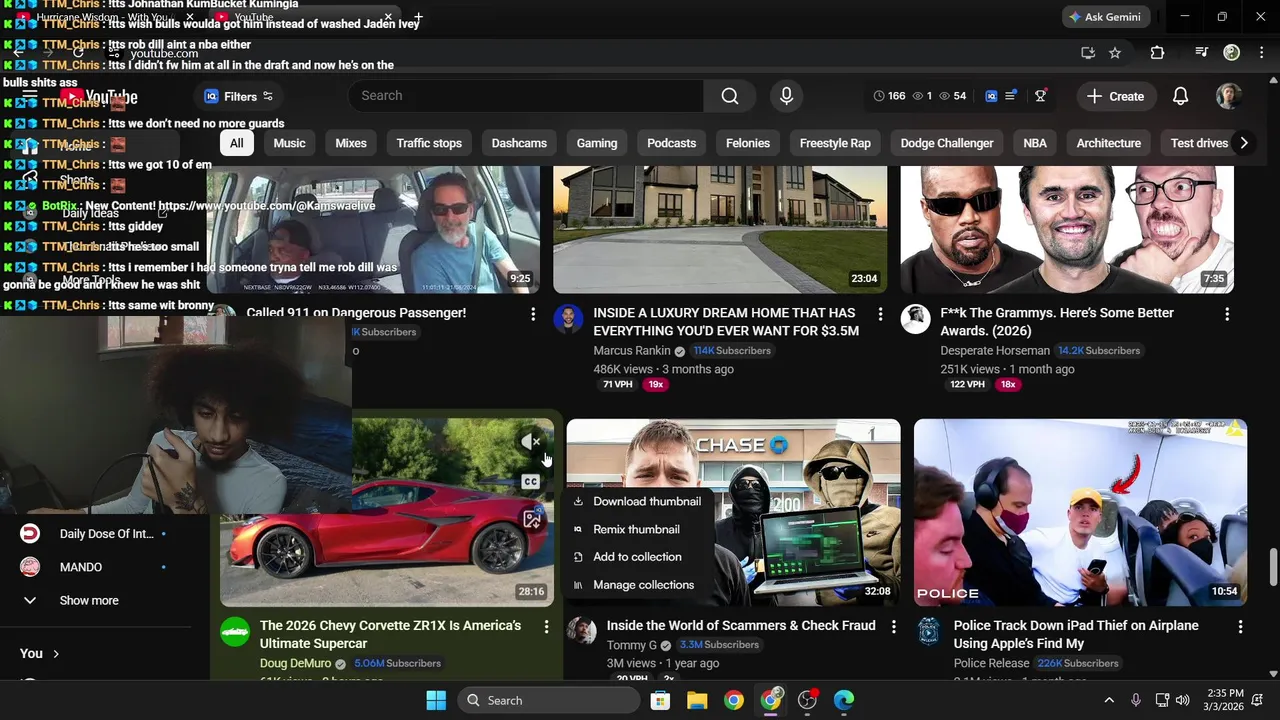Choose Manage collections from the menu
This screenshot has height=720, width=1280.
point(637,585)
